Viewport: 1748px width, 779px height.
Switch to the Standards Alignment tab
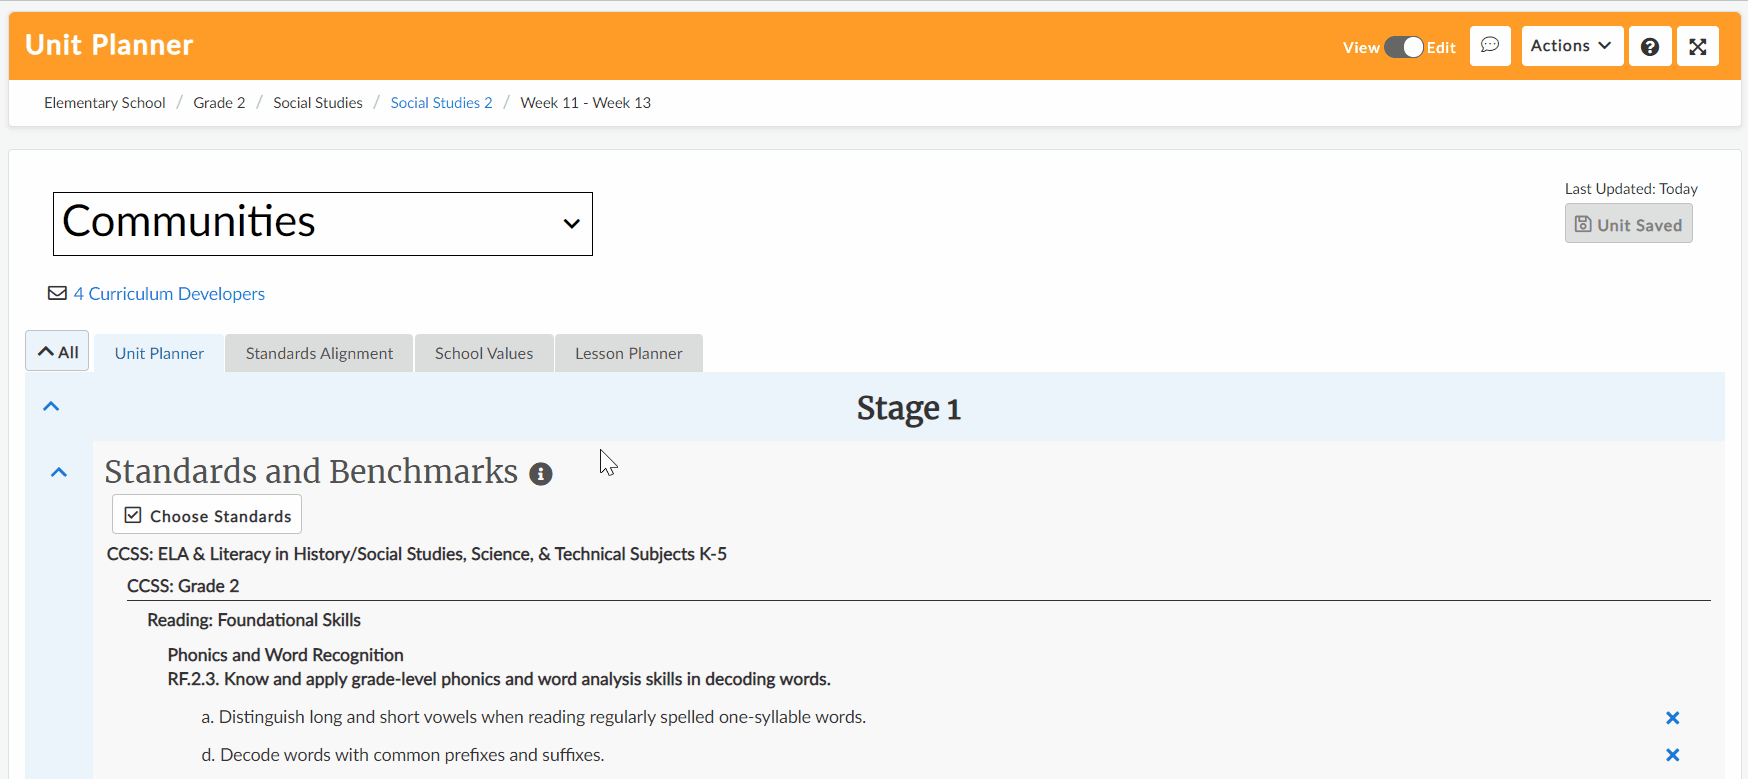coord(319,353)
